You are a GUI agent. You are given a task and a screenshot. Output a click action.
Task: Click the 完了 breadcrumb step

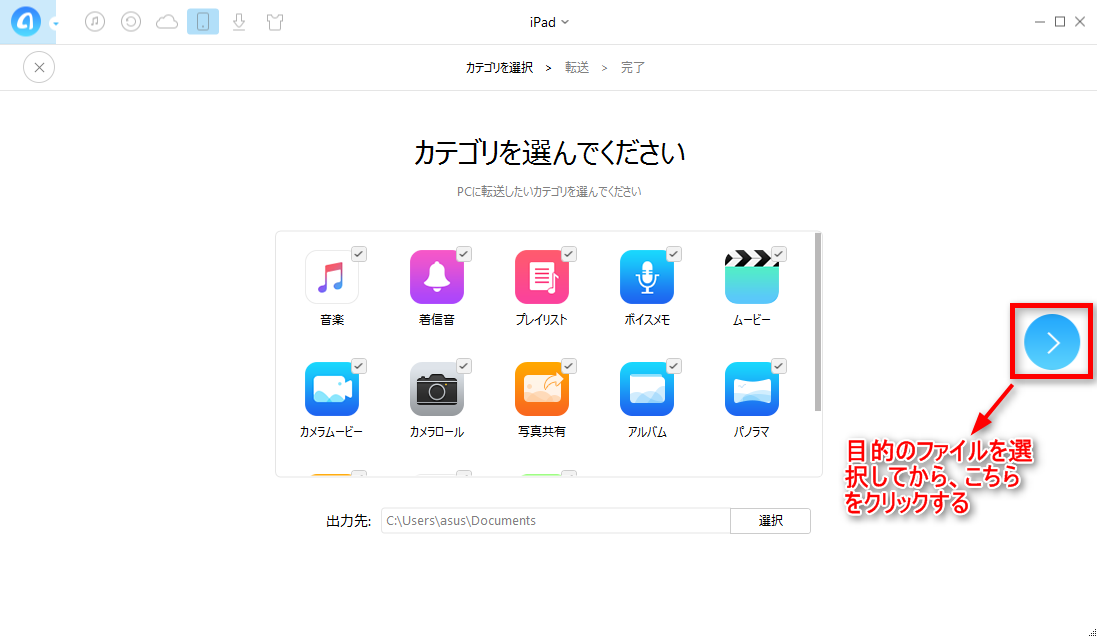click(633, 68)
